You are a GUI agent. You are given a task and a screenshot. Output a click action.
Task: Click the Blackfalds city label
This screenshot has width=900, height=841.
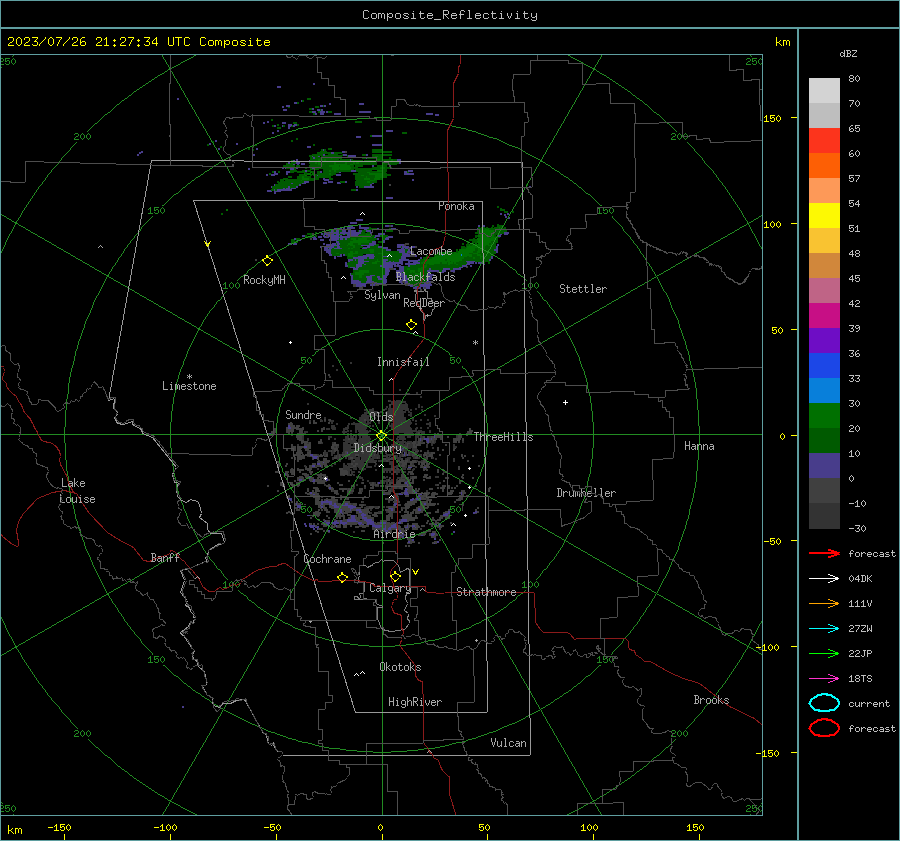[425, 277]
